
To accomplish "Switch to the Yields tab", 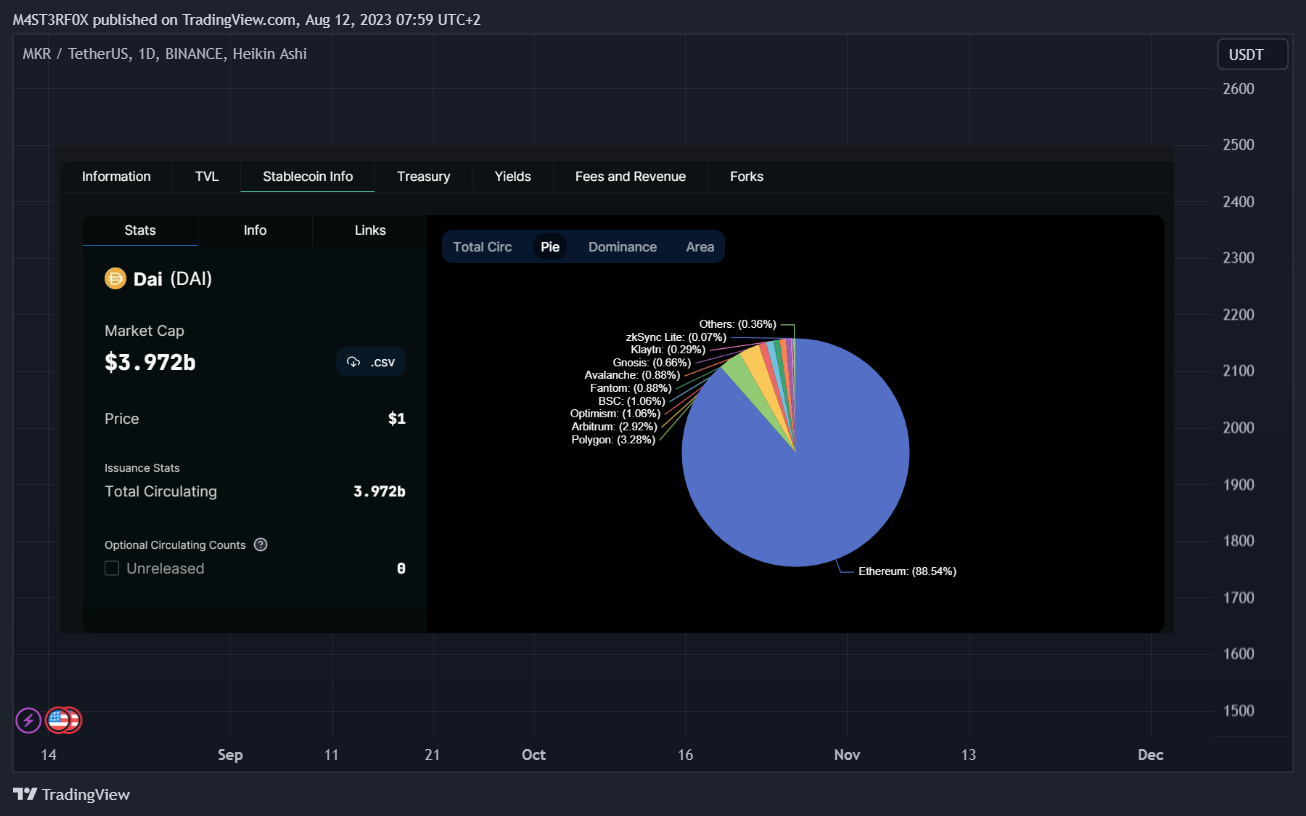I will click(x=513, y=177).
